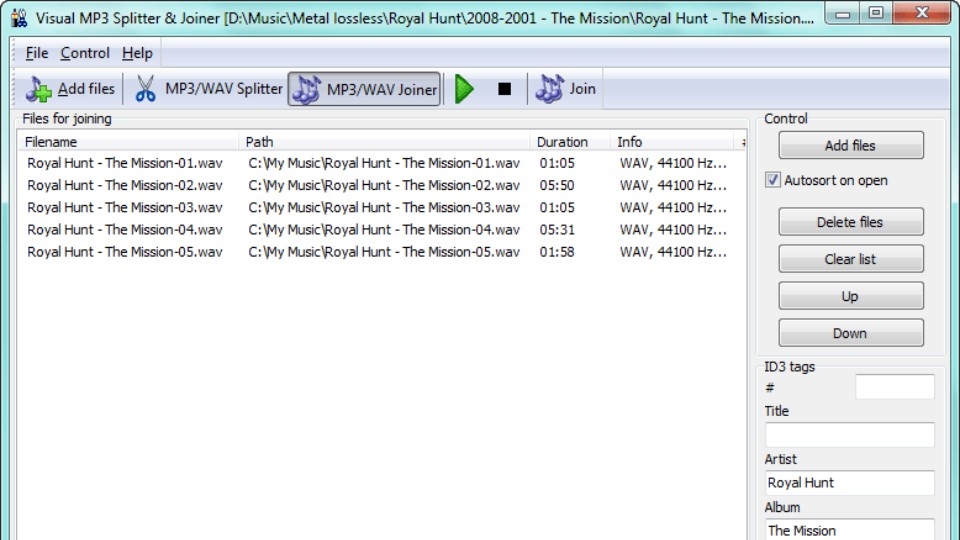Switch to MP3/WAV Splitter scissors mode
The width and height of the screenshot is (960, 540).
point(208,89)
